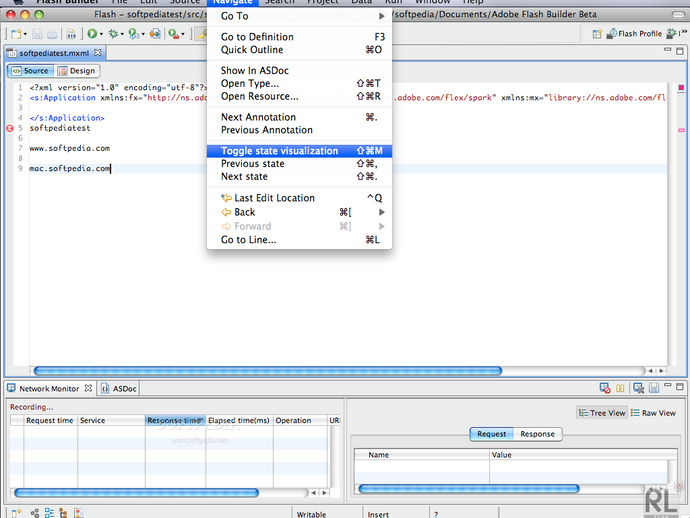Image resolution: width=690 pixels, height=518 pixels.
Task: Close the Network Monitor view
Action: coord(88,388)
